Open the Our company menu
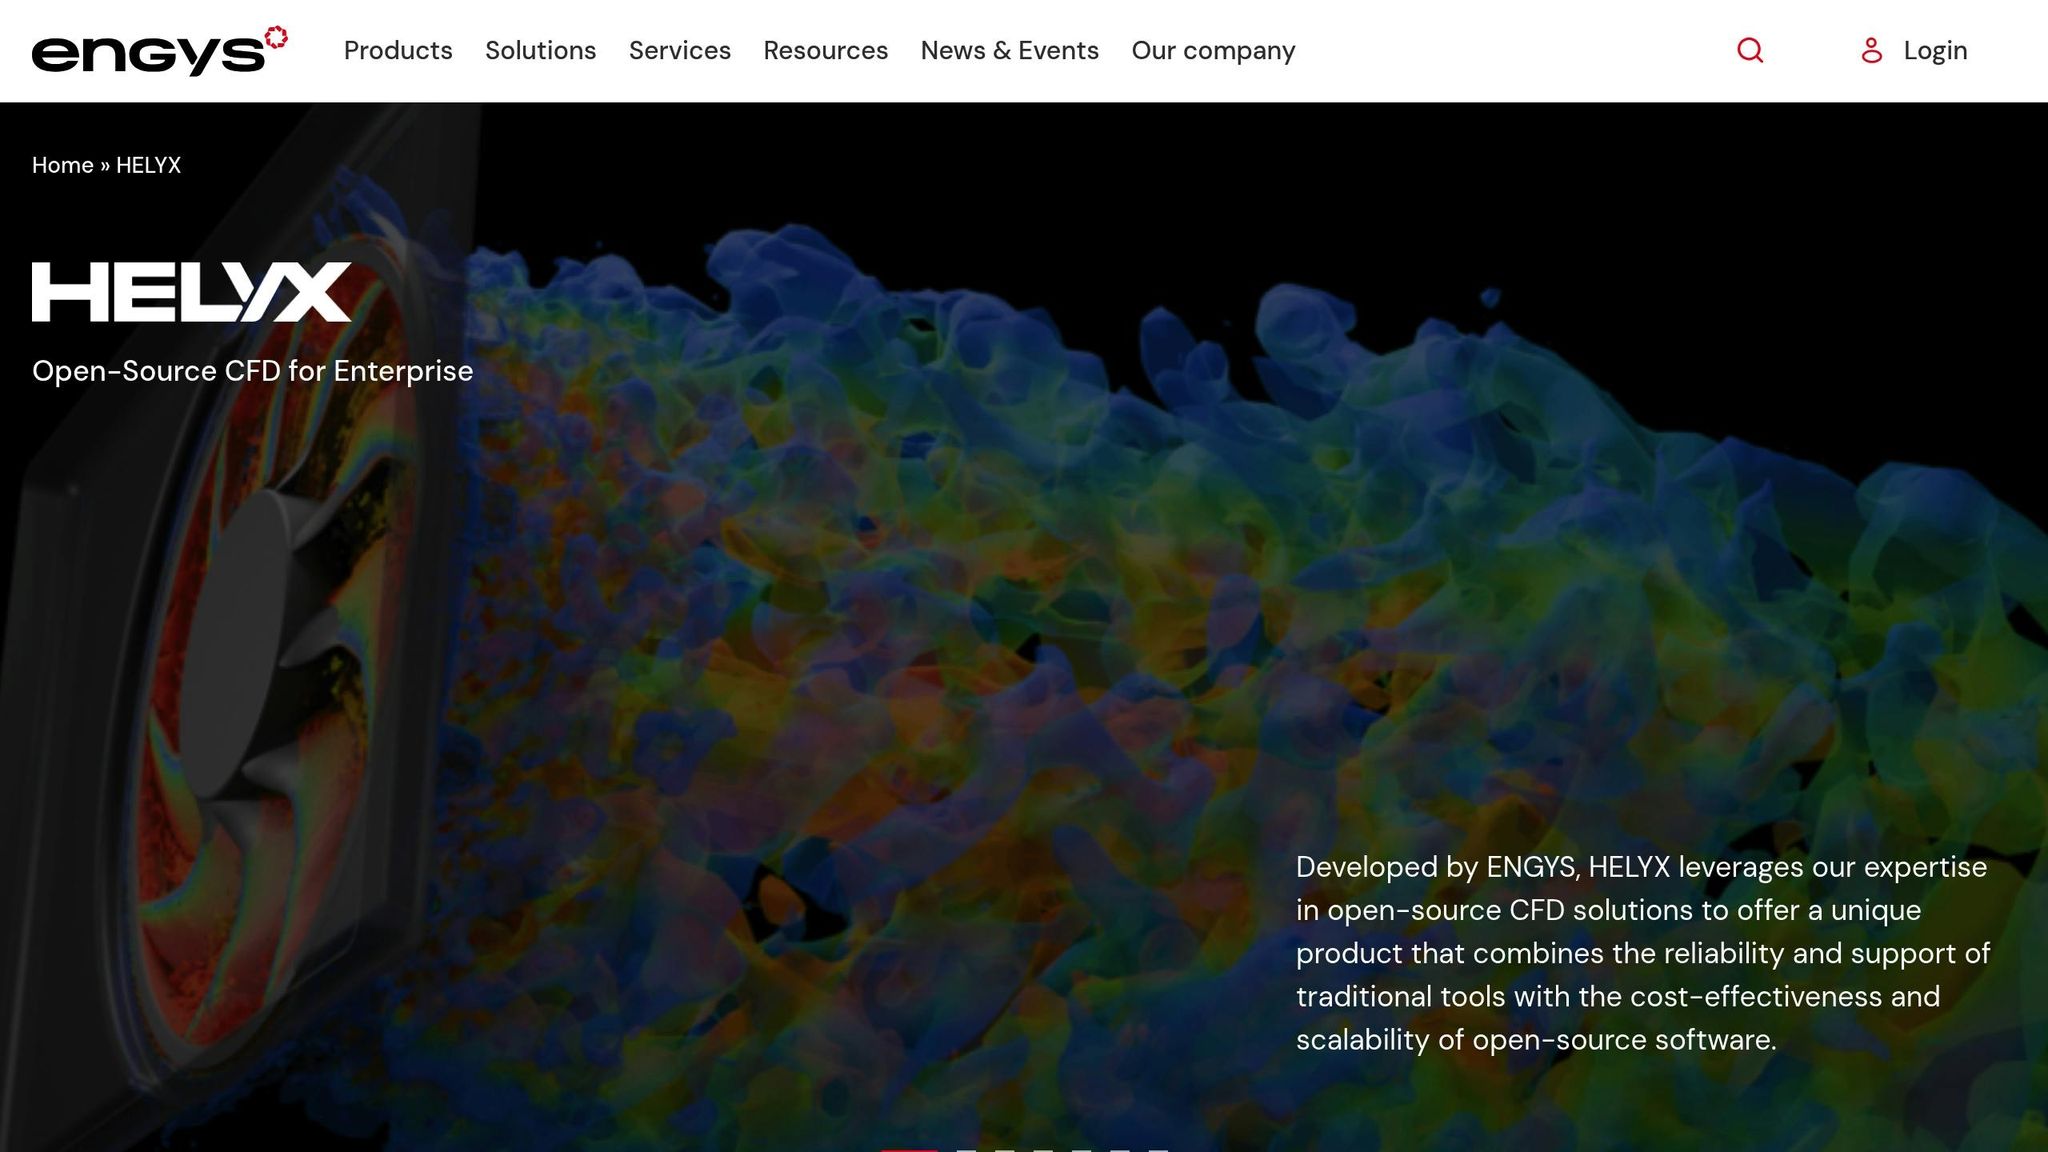 (1213, 50)
